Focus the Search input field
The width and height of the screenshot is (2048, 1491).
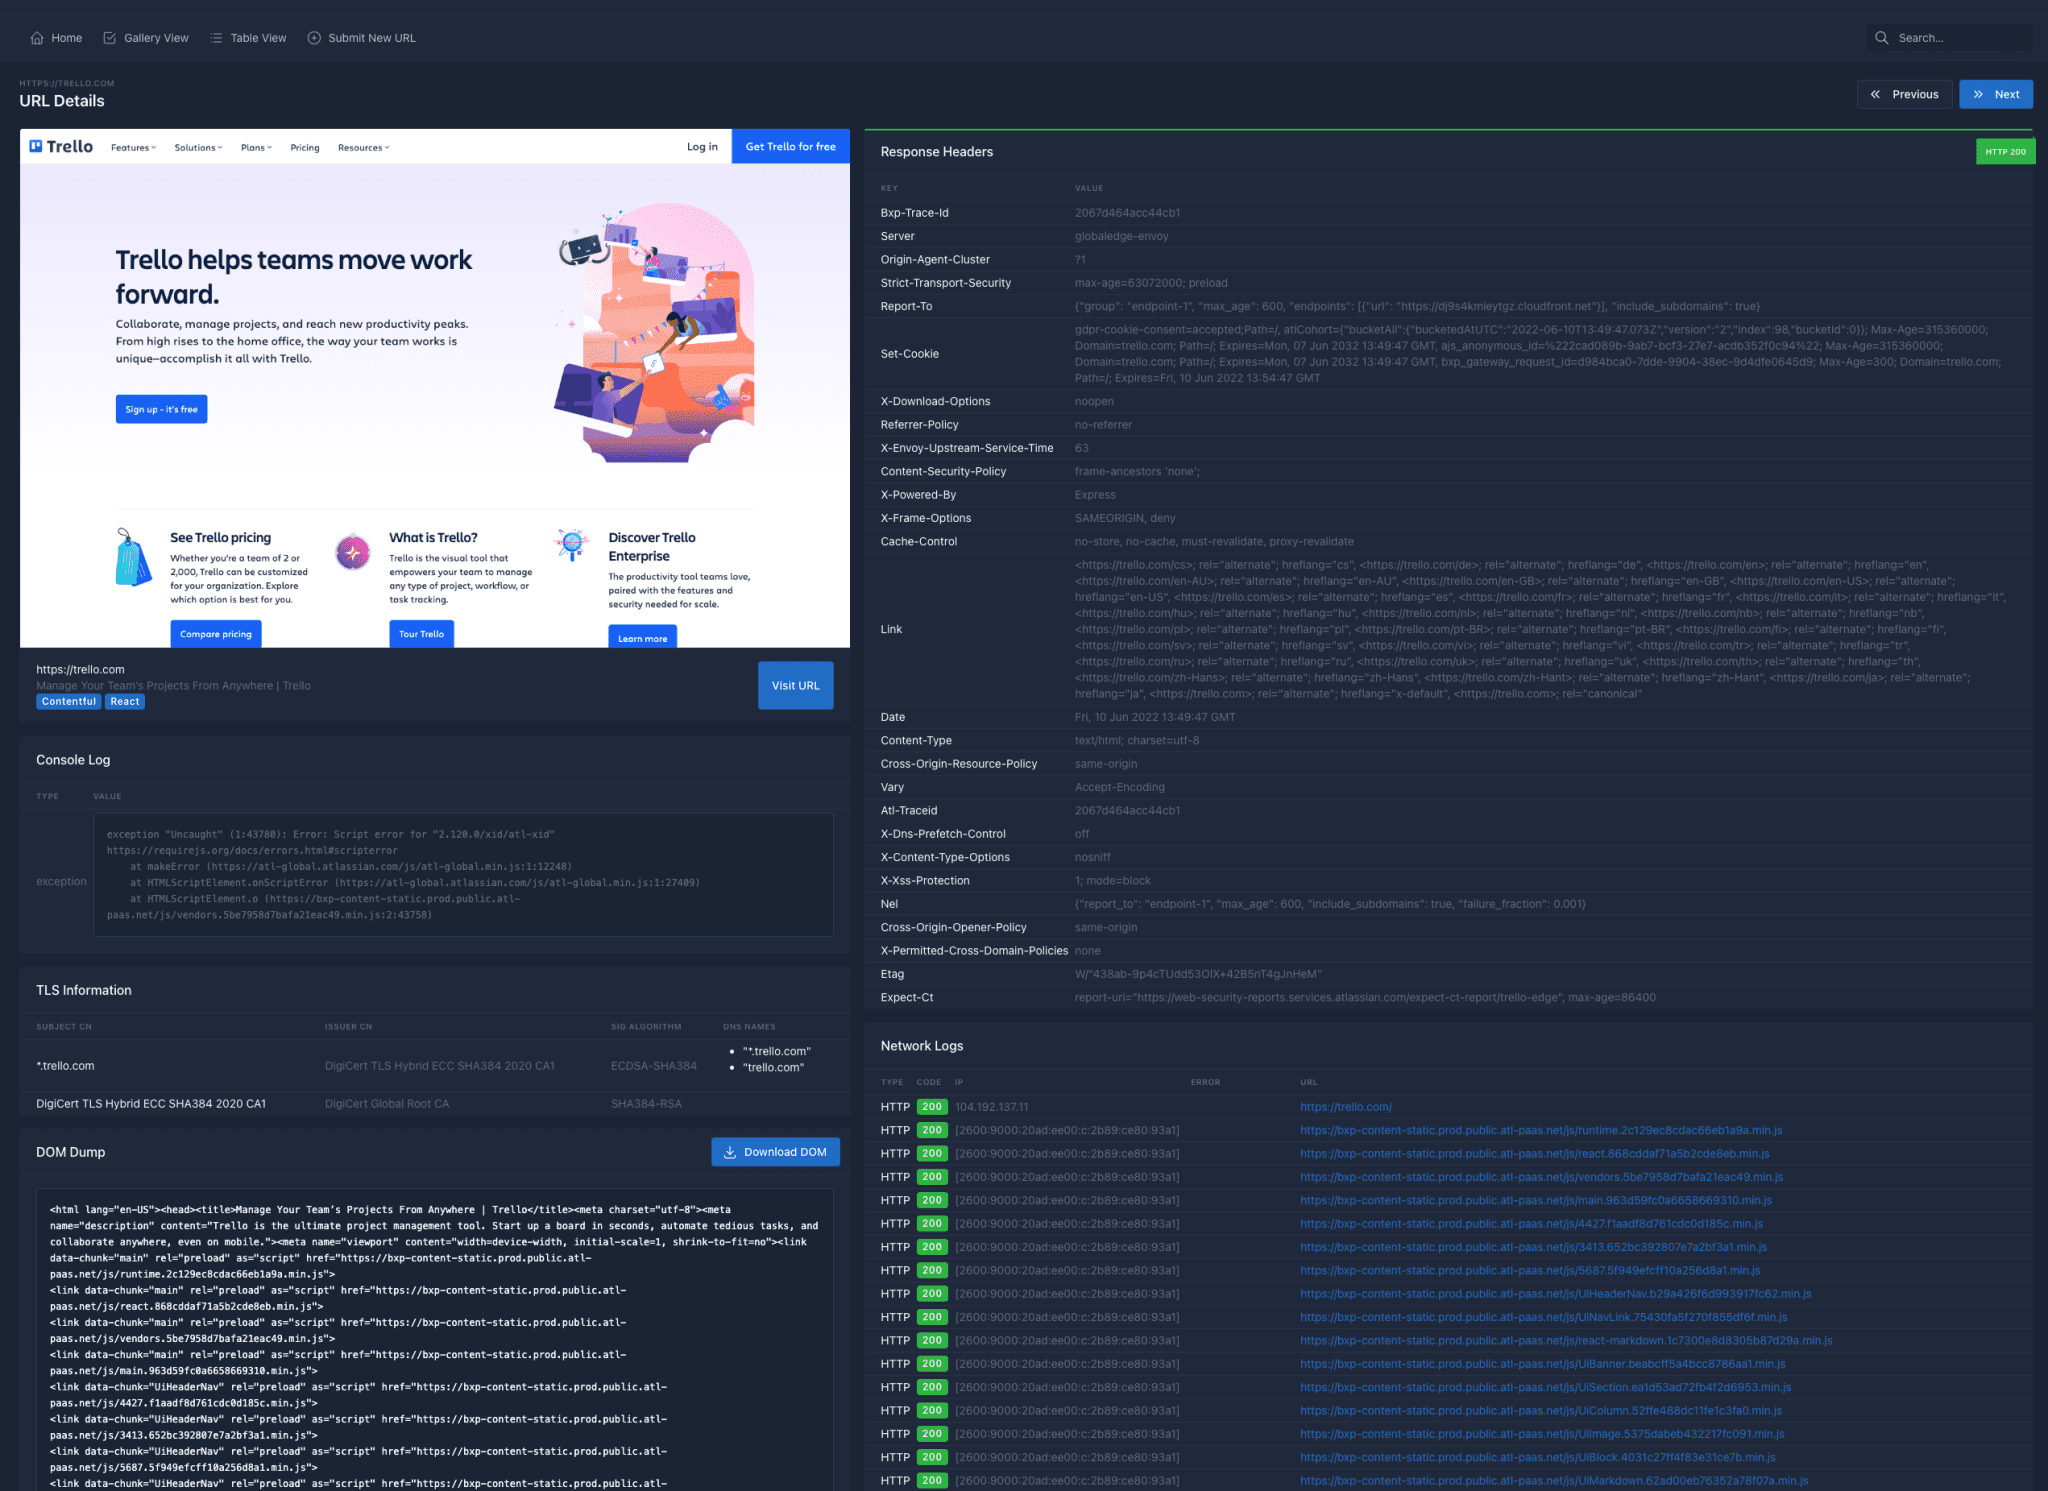click(x=1950, y=38)
